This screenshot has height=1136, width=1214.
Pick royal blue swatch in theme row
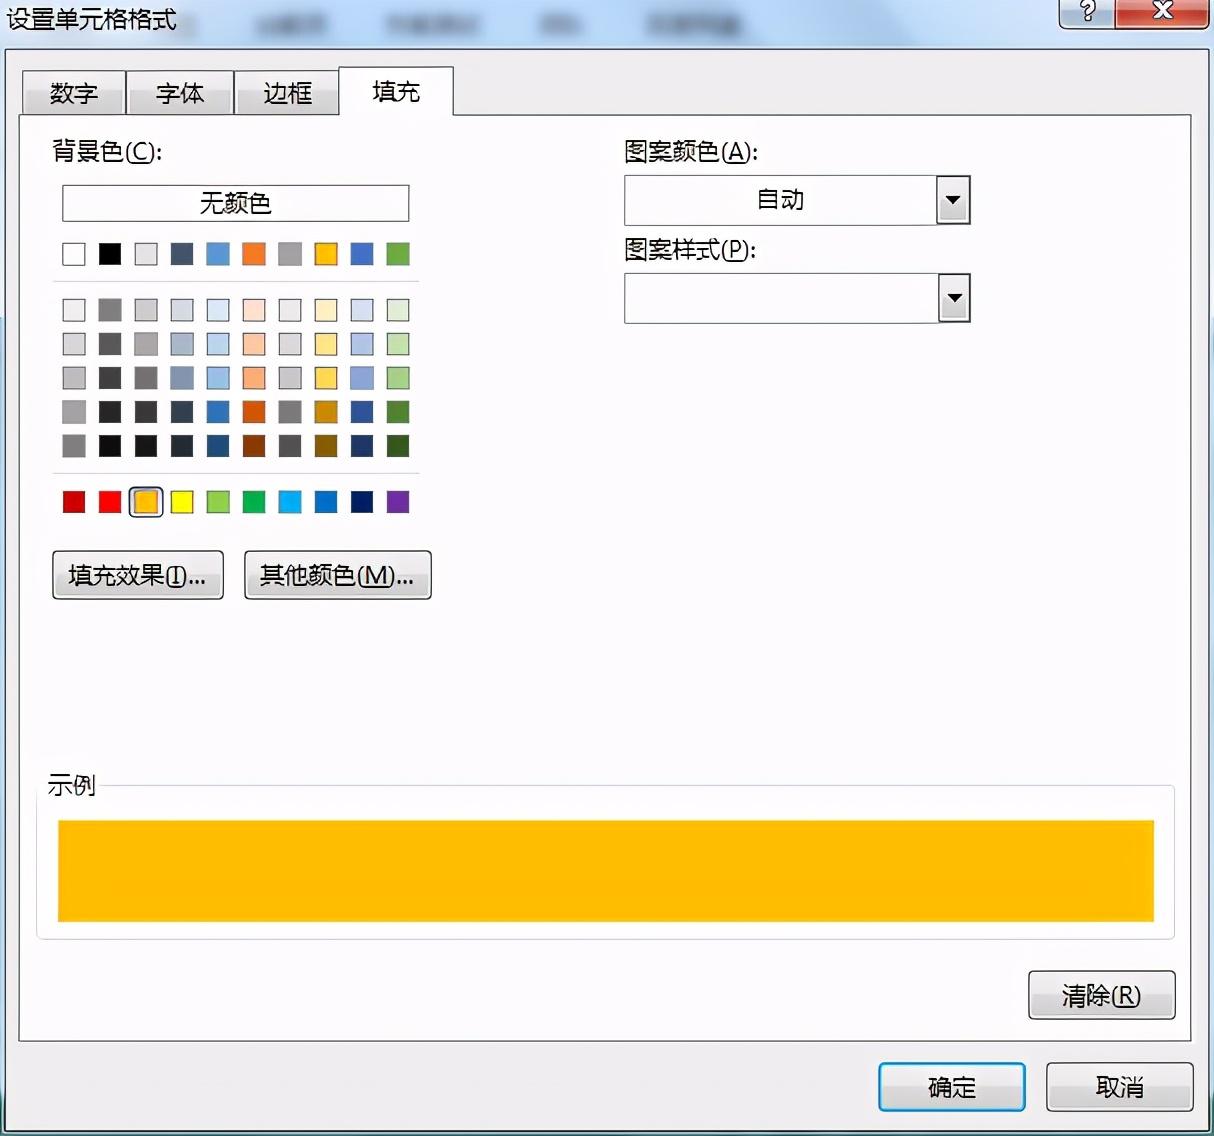[x=362, y=254]
